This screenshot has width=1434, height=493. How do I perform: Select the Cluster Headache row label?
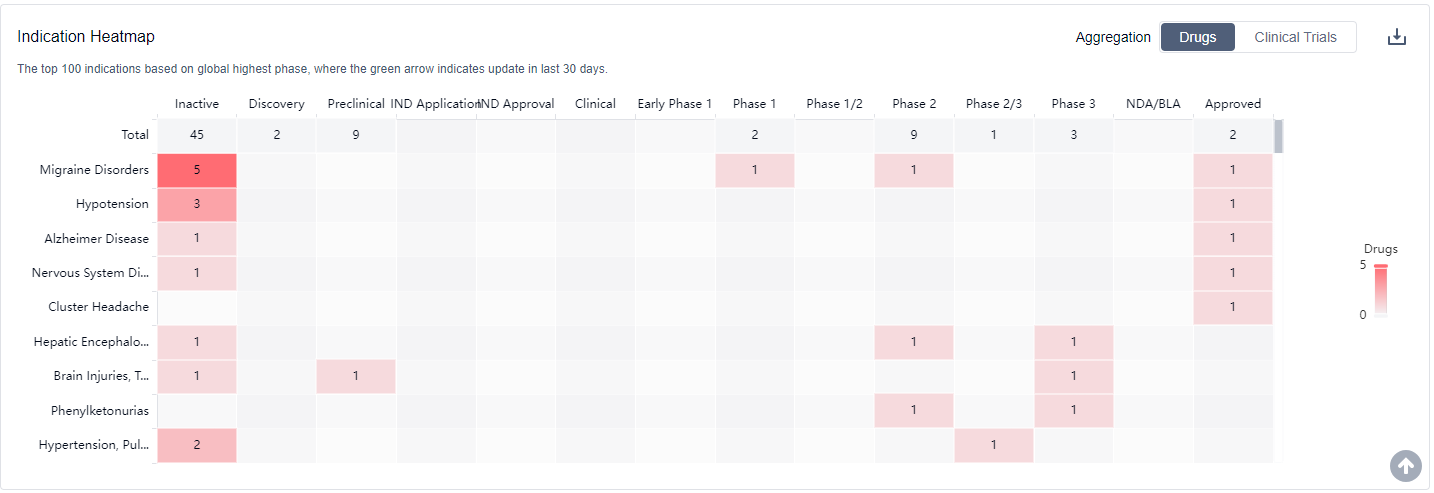98,307
